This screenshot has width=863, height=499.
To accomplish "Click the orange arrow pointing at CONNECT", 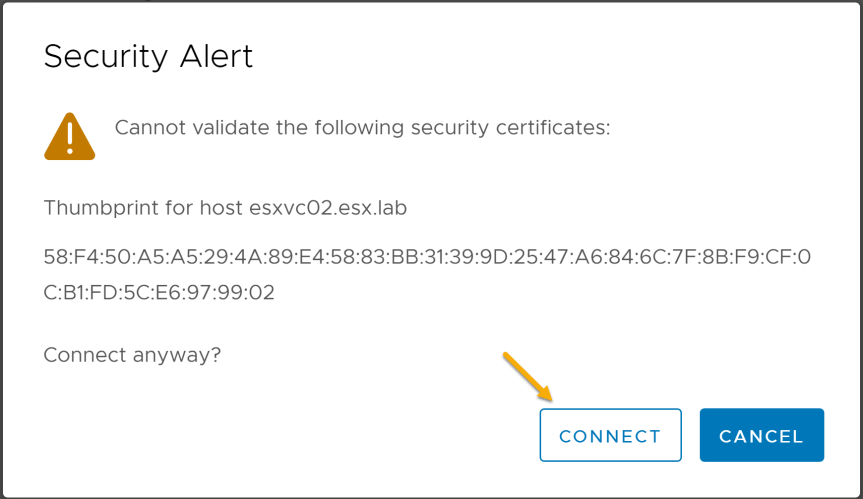I will click(x=527, y=376).
